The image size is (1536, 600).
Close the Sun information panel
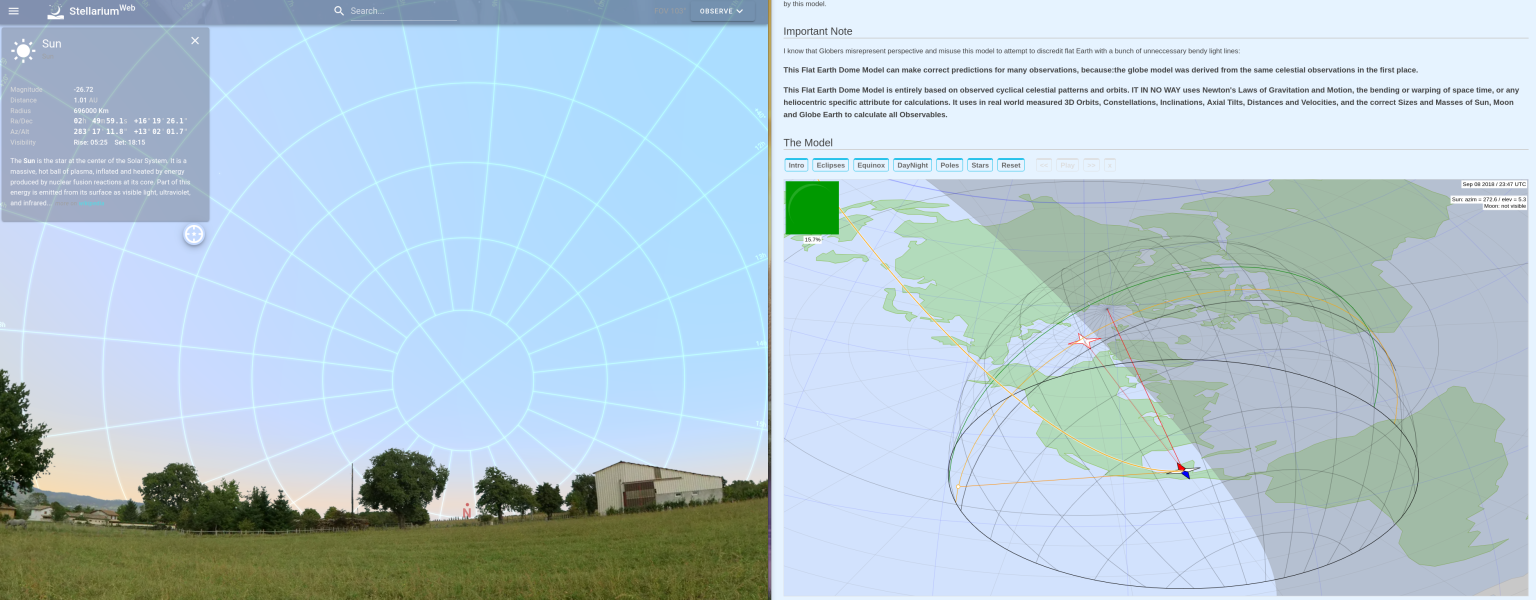click(x=195, y=41)
